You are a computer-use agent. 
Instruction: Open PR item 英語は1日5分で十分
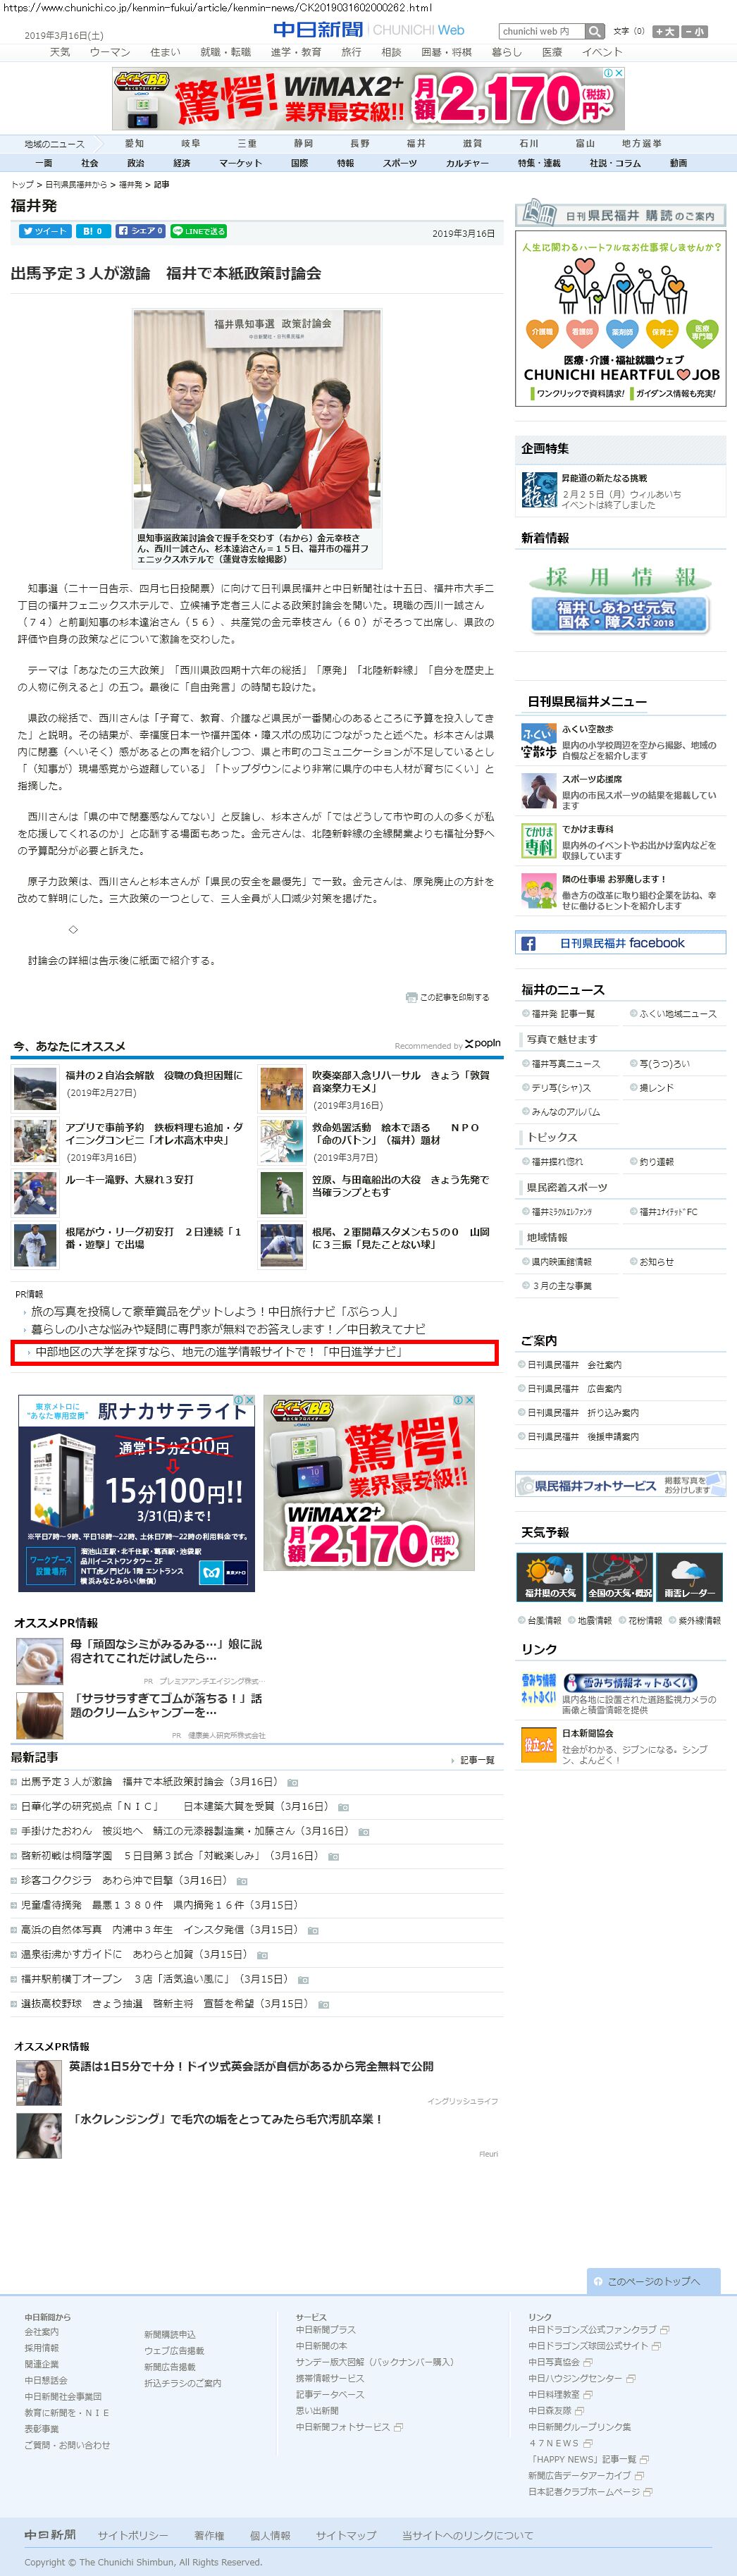251,2066
